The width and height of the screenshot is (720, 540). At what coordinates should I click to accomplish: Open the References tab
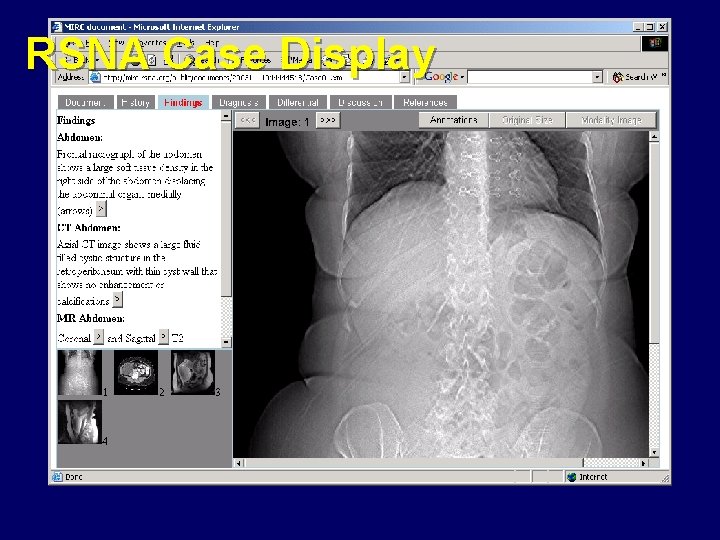pyautogui.click(x=425, y=102)
